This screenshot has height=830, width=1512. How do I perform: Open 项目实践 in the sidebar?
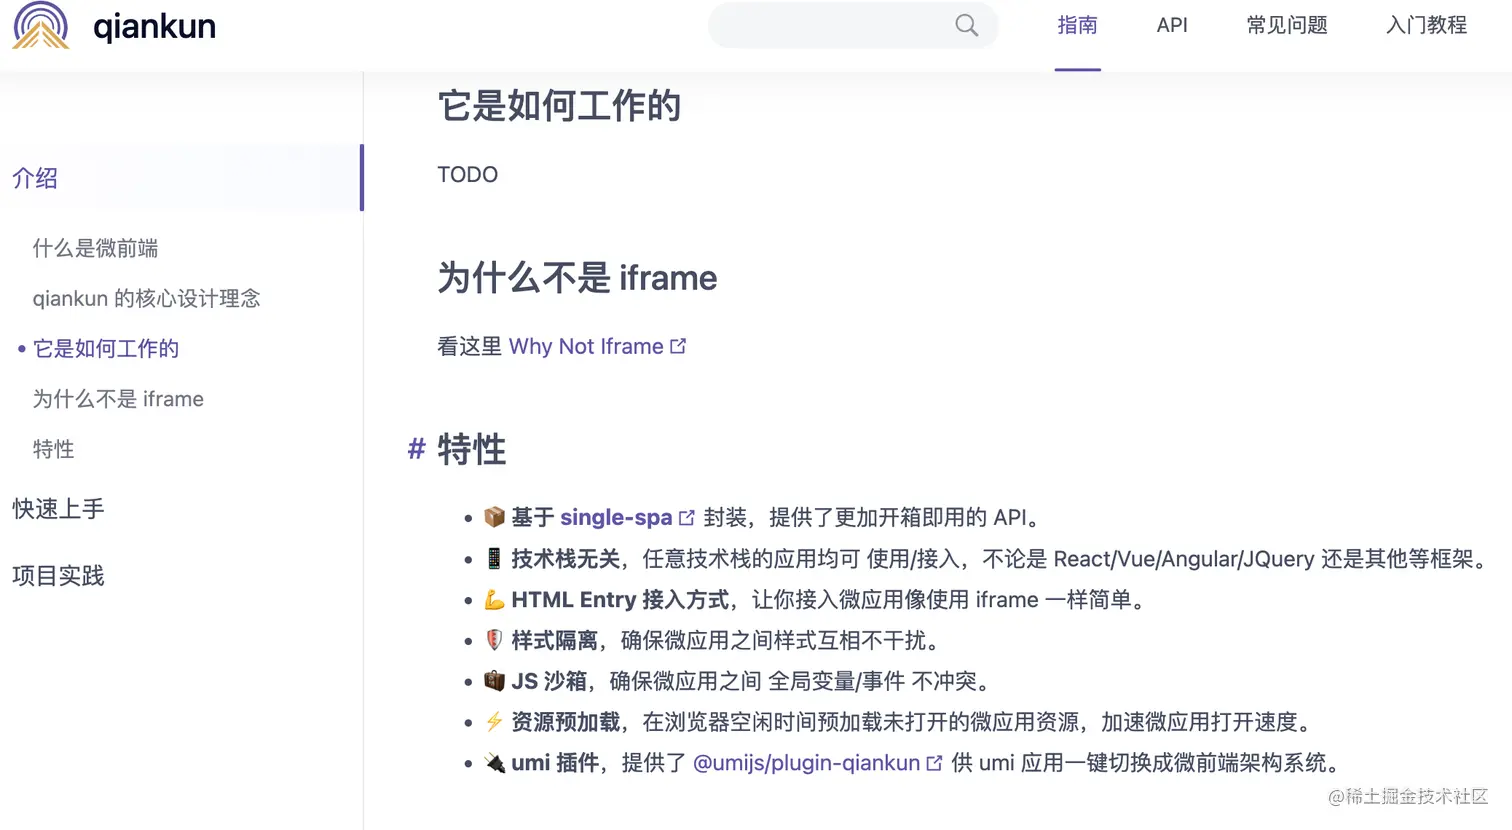(58, 575)
